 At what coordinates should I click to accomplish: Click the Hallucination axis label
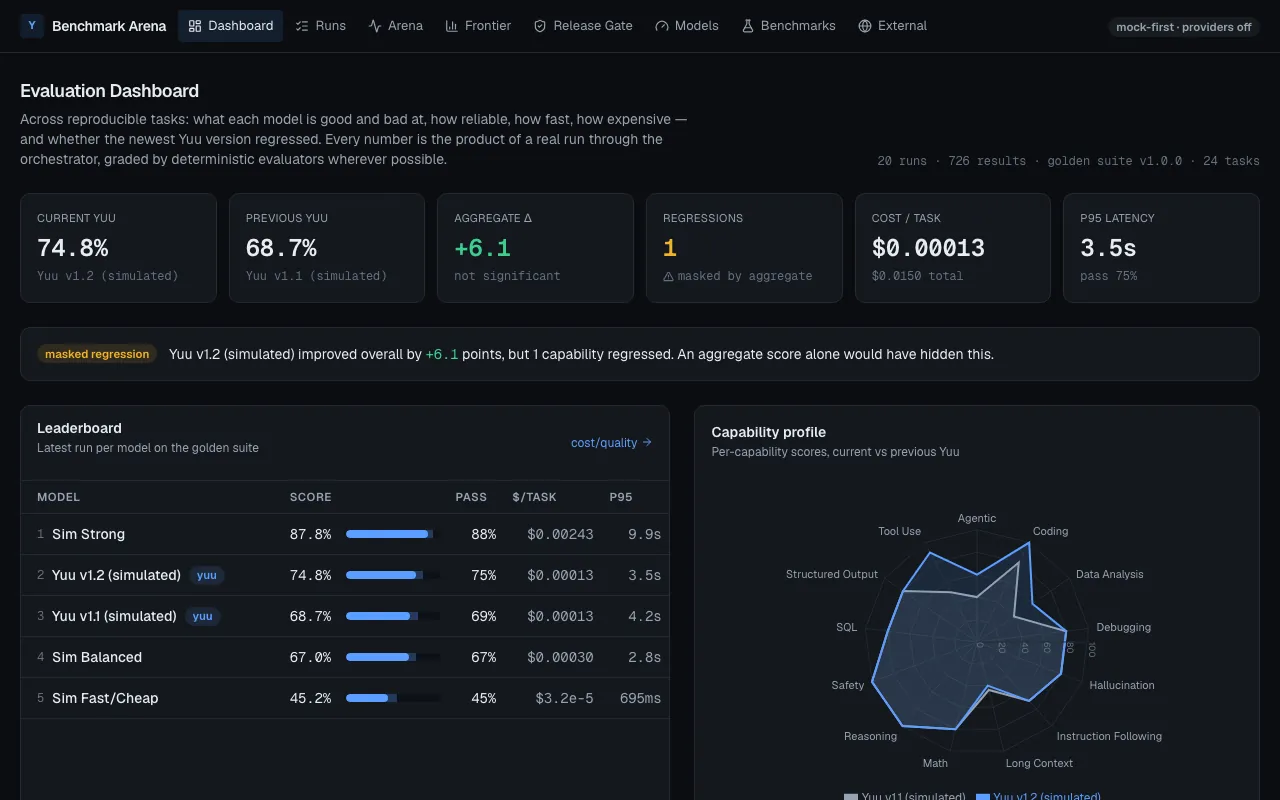[1122, 685]
